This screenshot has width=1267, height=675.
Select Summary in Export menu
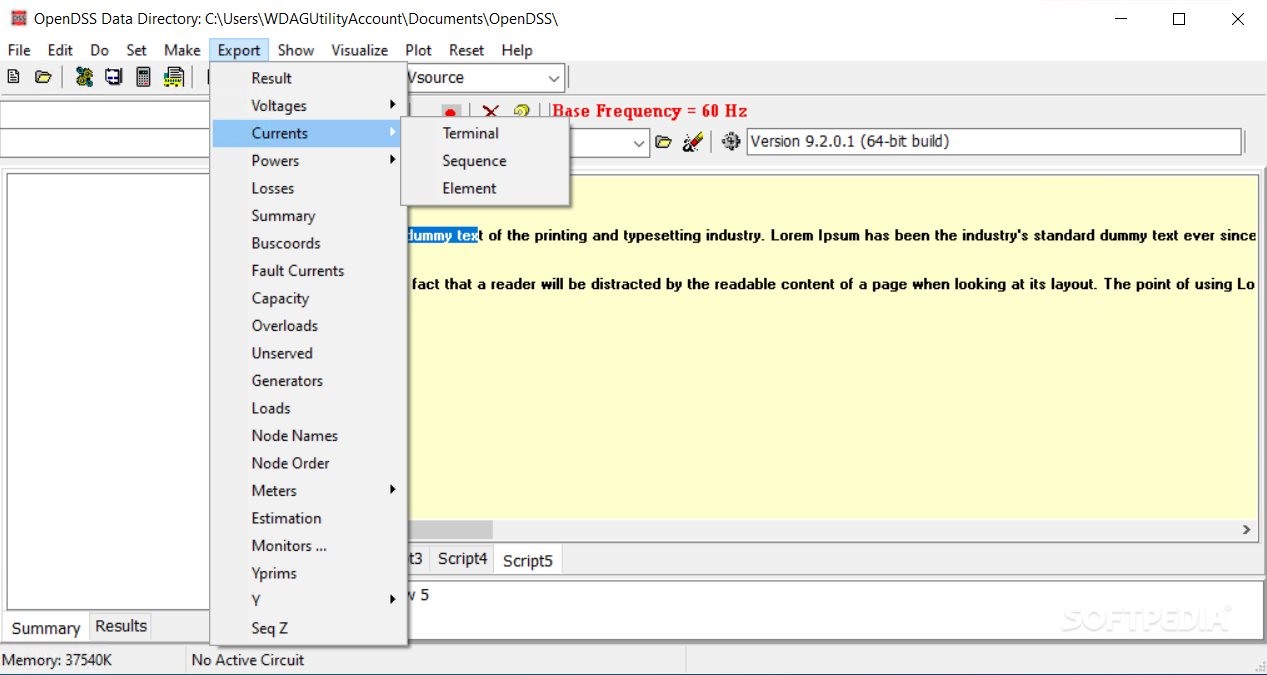coord(309,216)
